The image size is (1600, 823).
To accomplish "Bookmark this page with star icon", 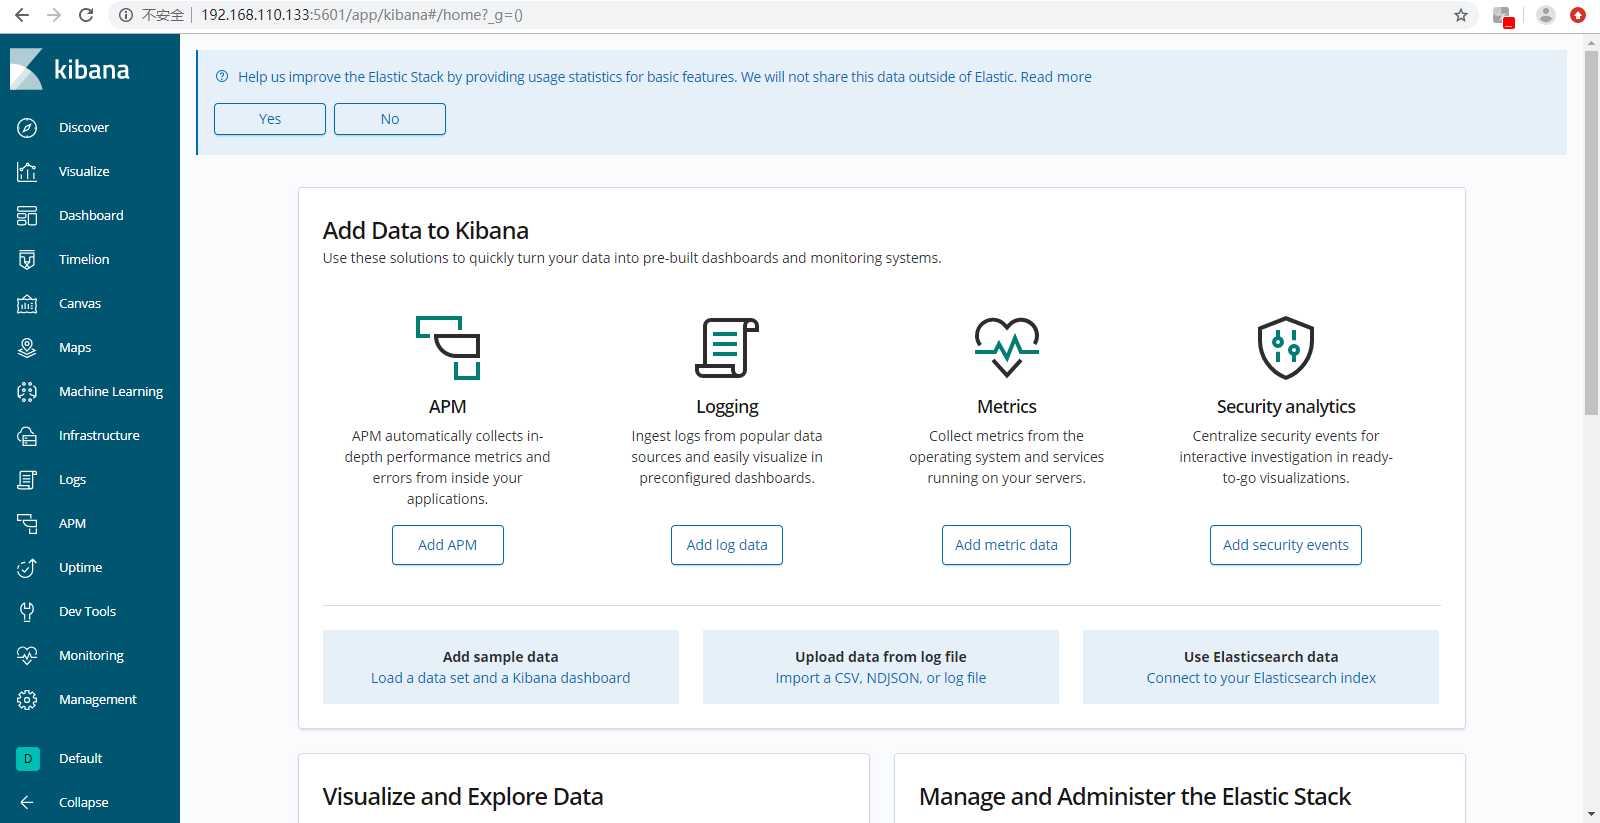I will (x=1461, y=15).
